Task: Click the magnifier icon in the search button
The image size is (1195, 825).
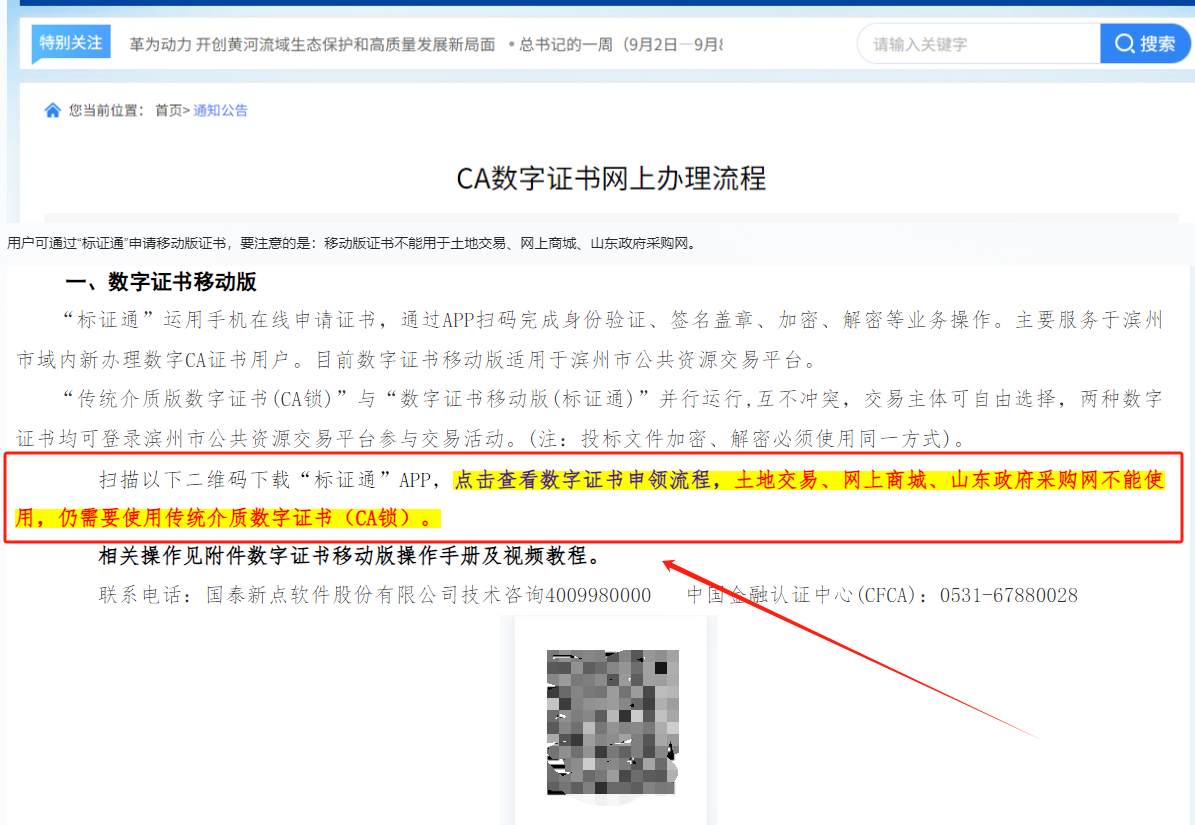Action: click(1124, 44)
